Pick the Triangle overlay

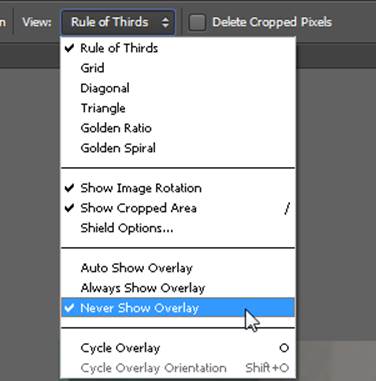pos(178,108)
